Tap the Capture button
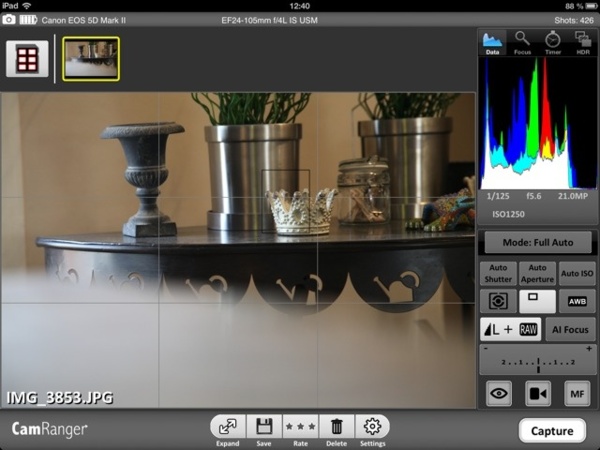This screenshot has height=450, width=600. pos(552,431)
